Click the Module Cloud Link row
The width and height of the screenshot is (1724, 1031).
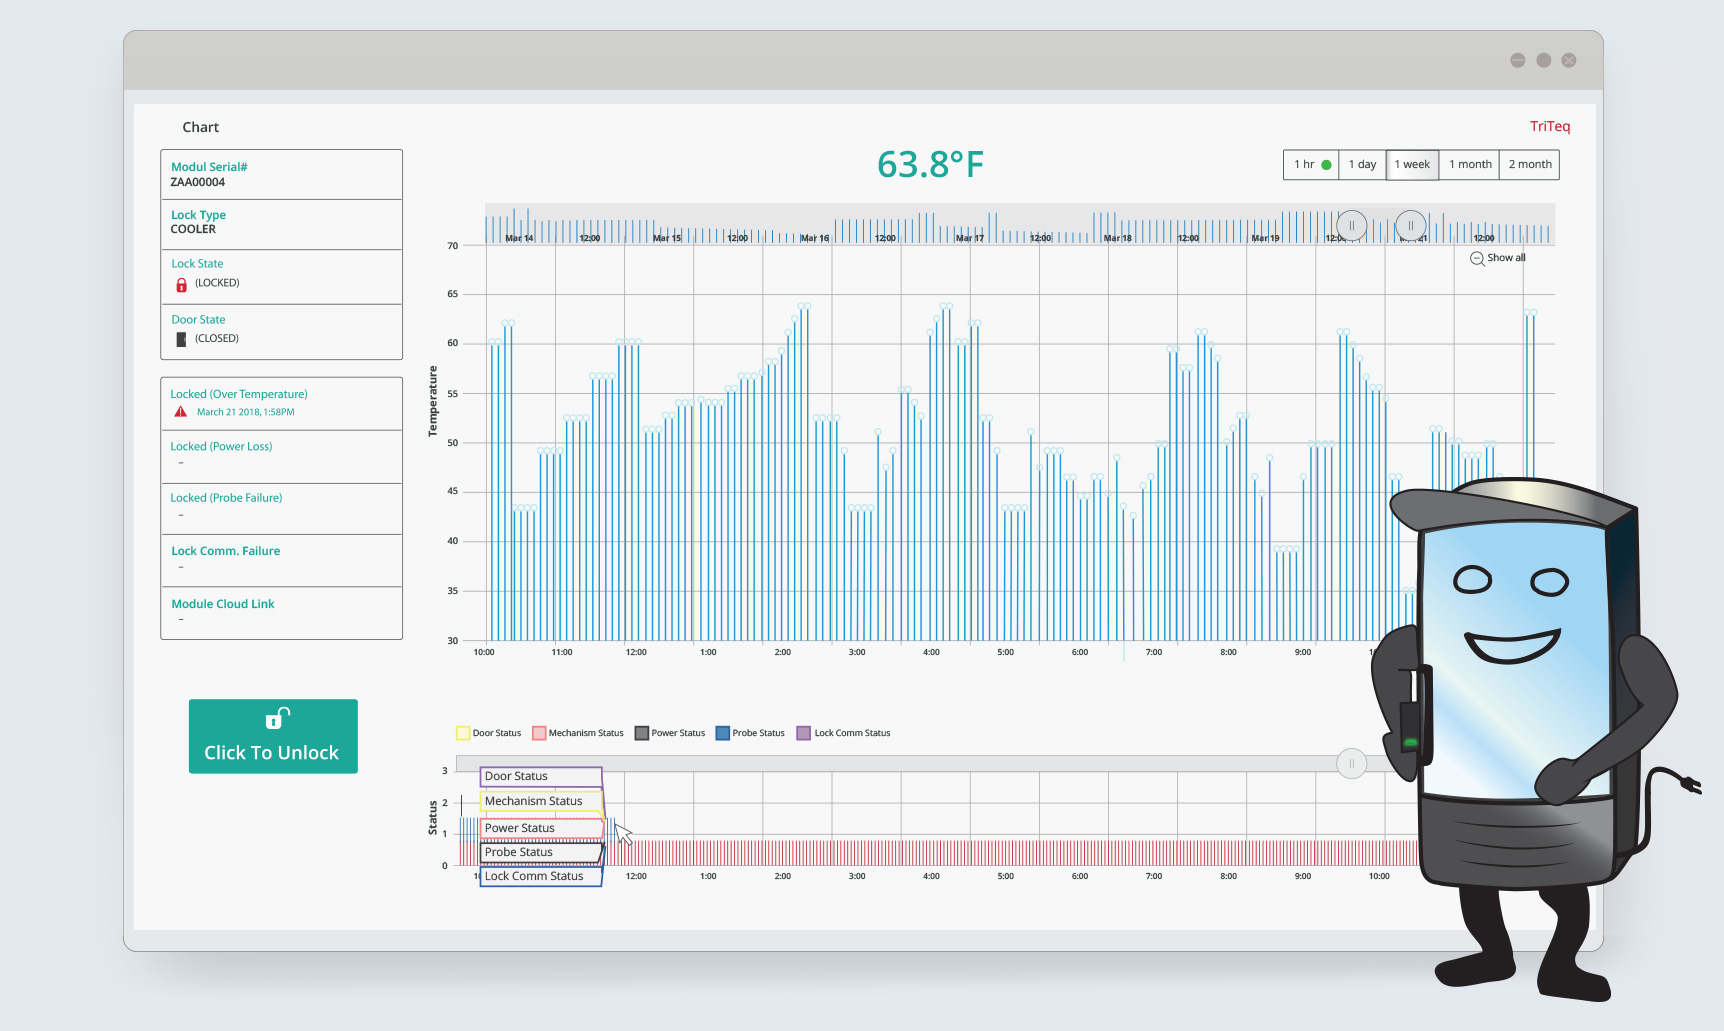click(281, 612)
